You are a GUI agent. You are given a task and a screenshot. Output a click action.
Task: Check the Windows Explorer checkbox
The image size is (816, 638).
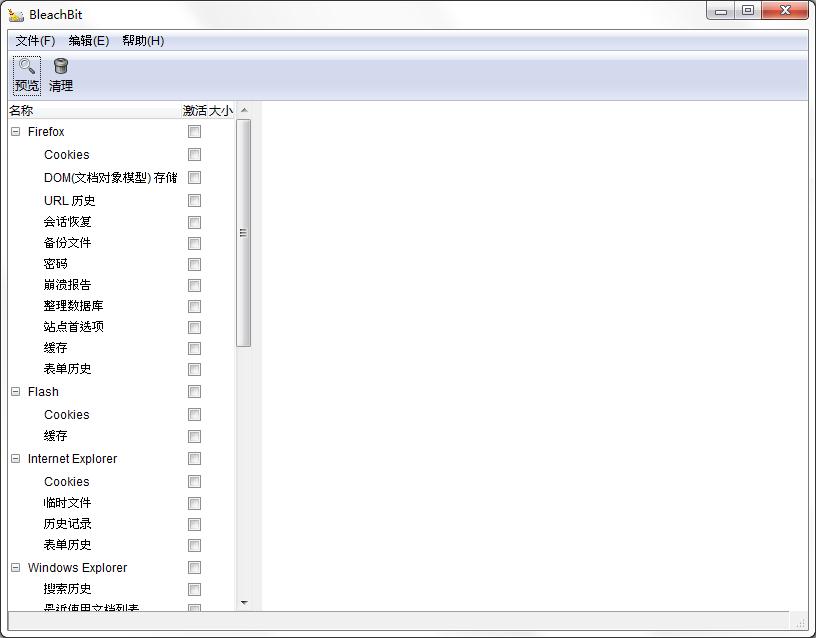194,567
